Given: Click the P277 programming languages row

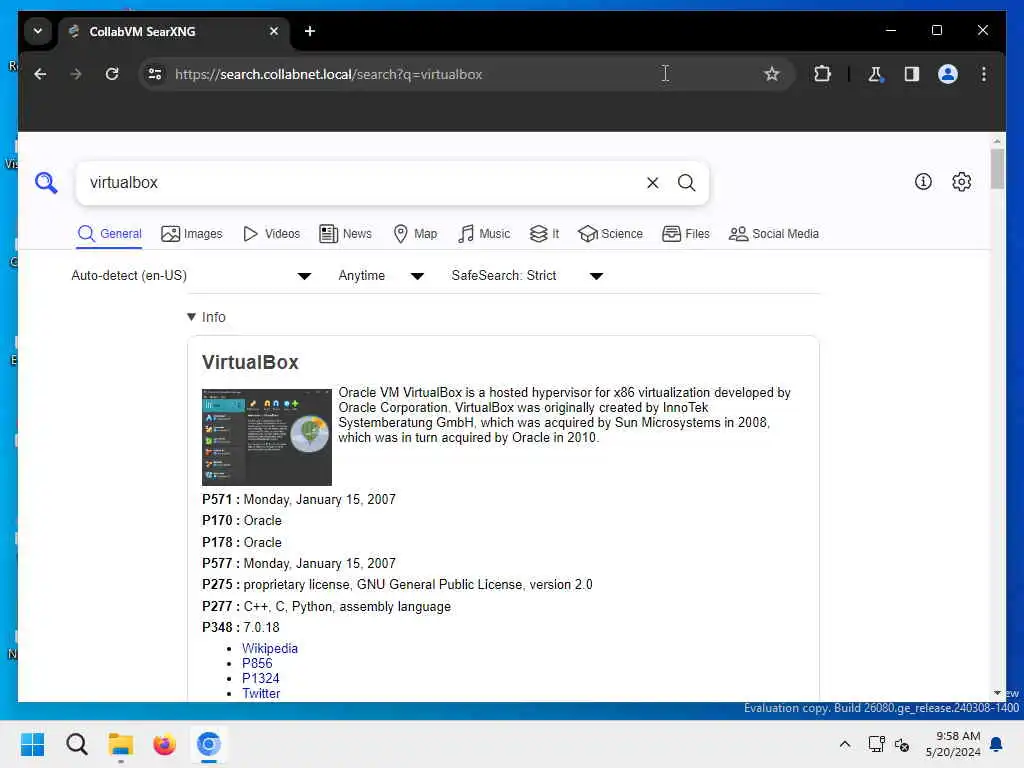Looking at the screenshot, I should (327, 607).
